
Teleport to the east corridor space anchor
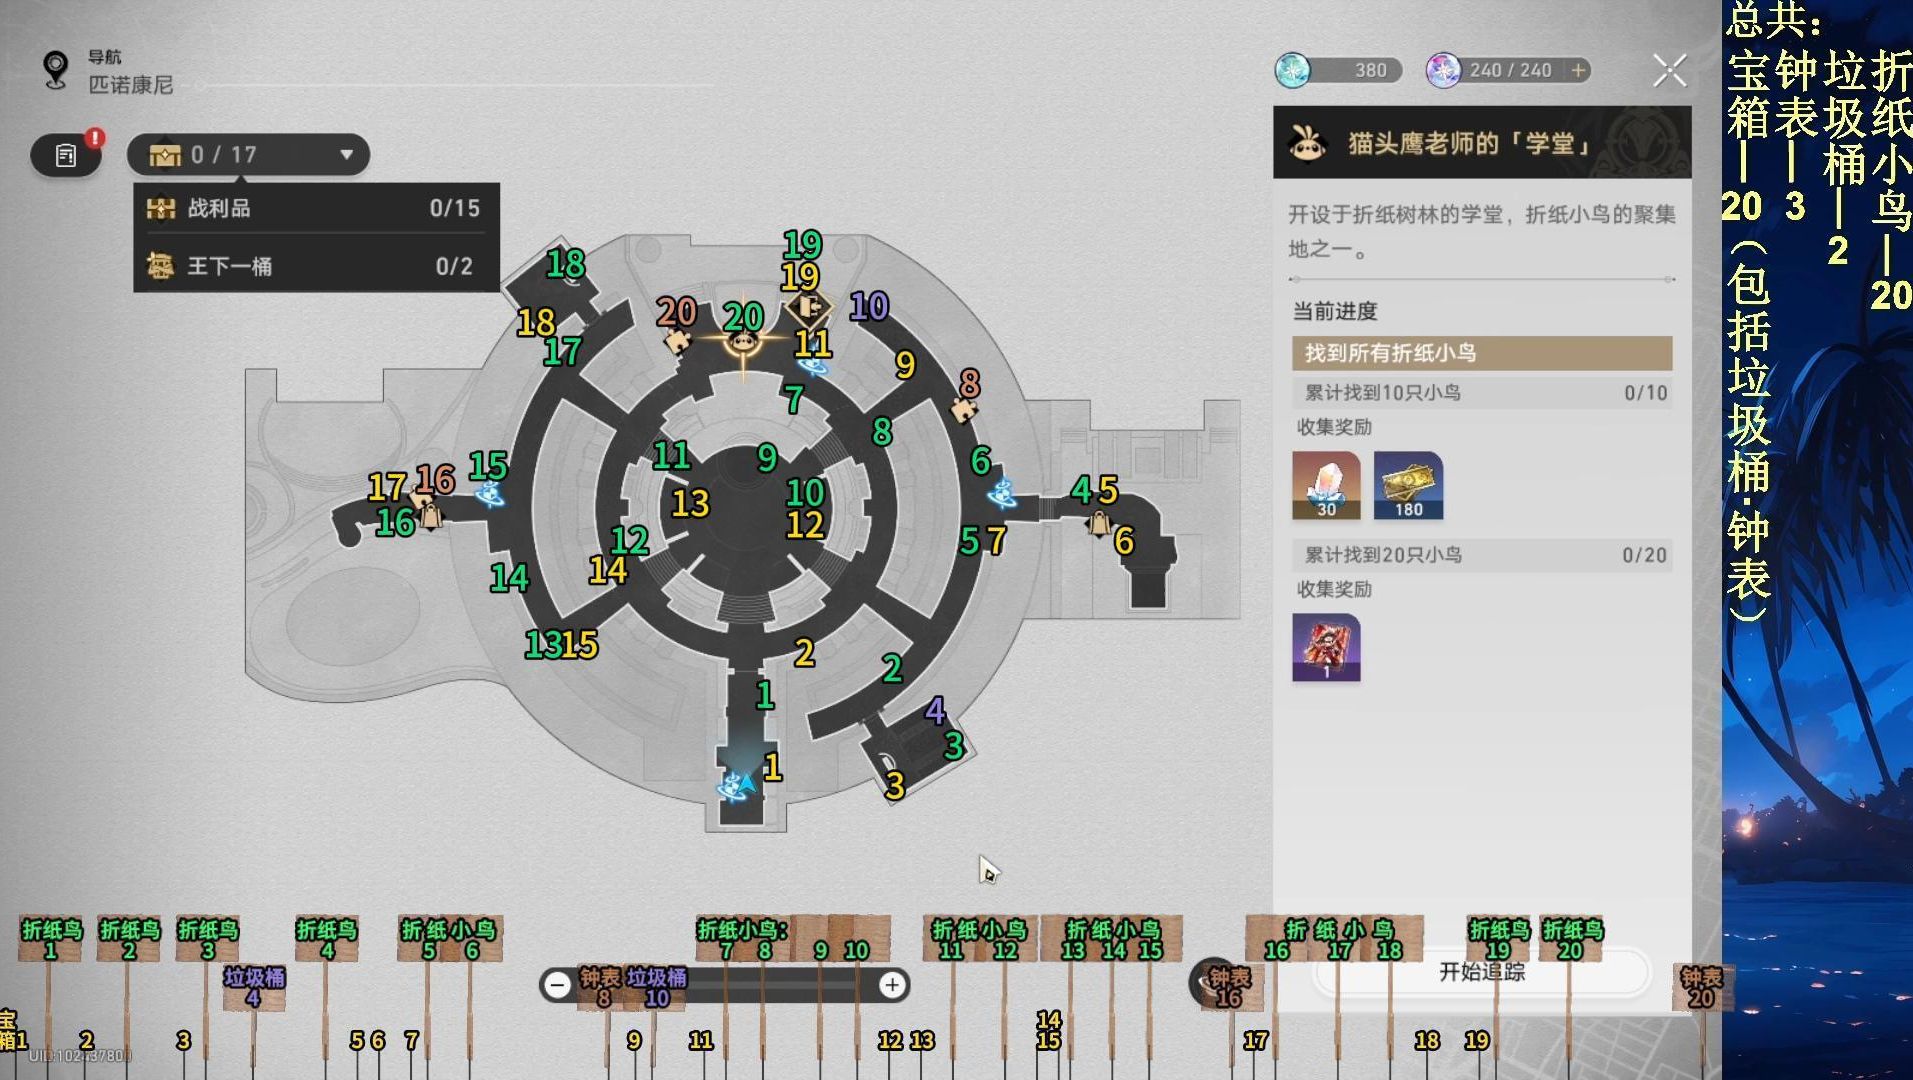click(x=1002, y=493)
